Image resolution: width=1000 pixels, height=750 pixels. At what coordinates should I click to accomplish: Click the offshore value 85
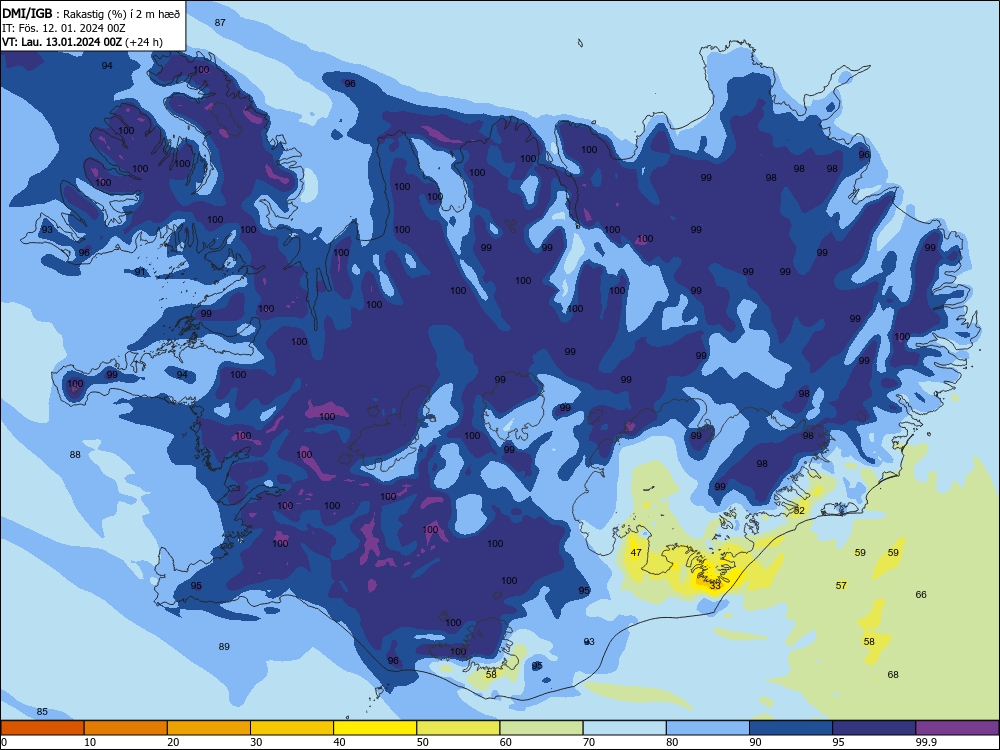(x=42, y=711)
